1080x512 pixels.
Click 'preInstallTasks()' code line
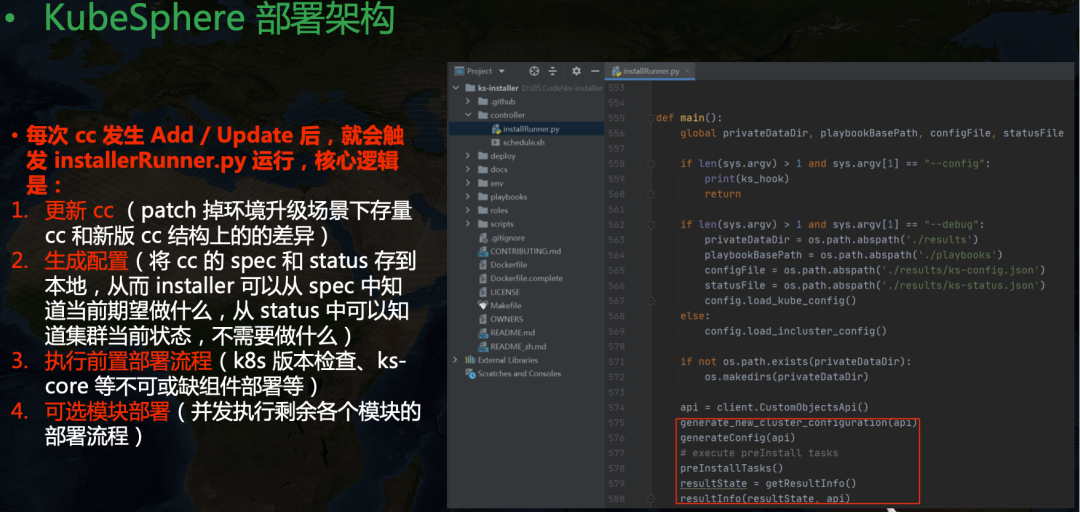731,468
